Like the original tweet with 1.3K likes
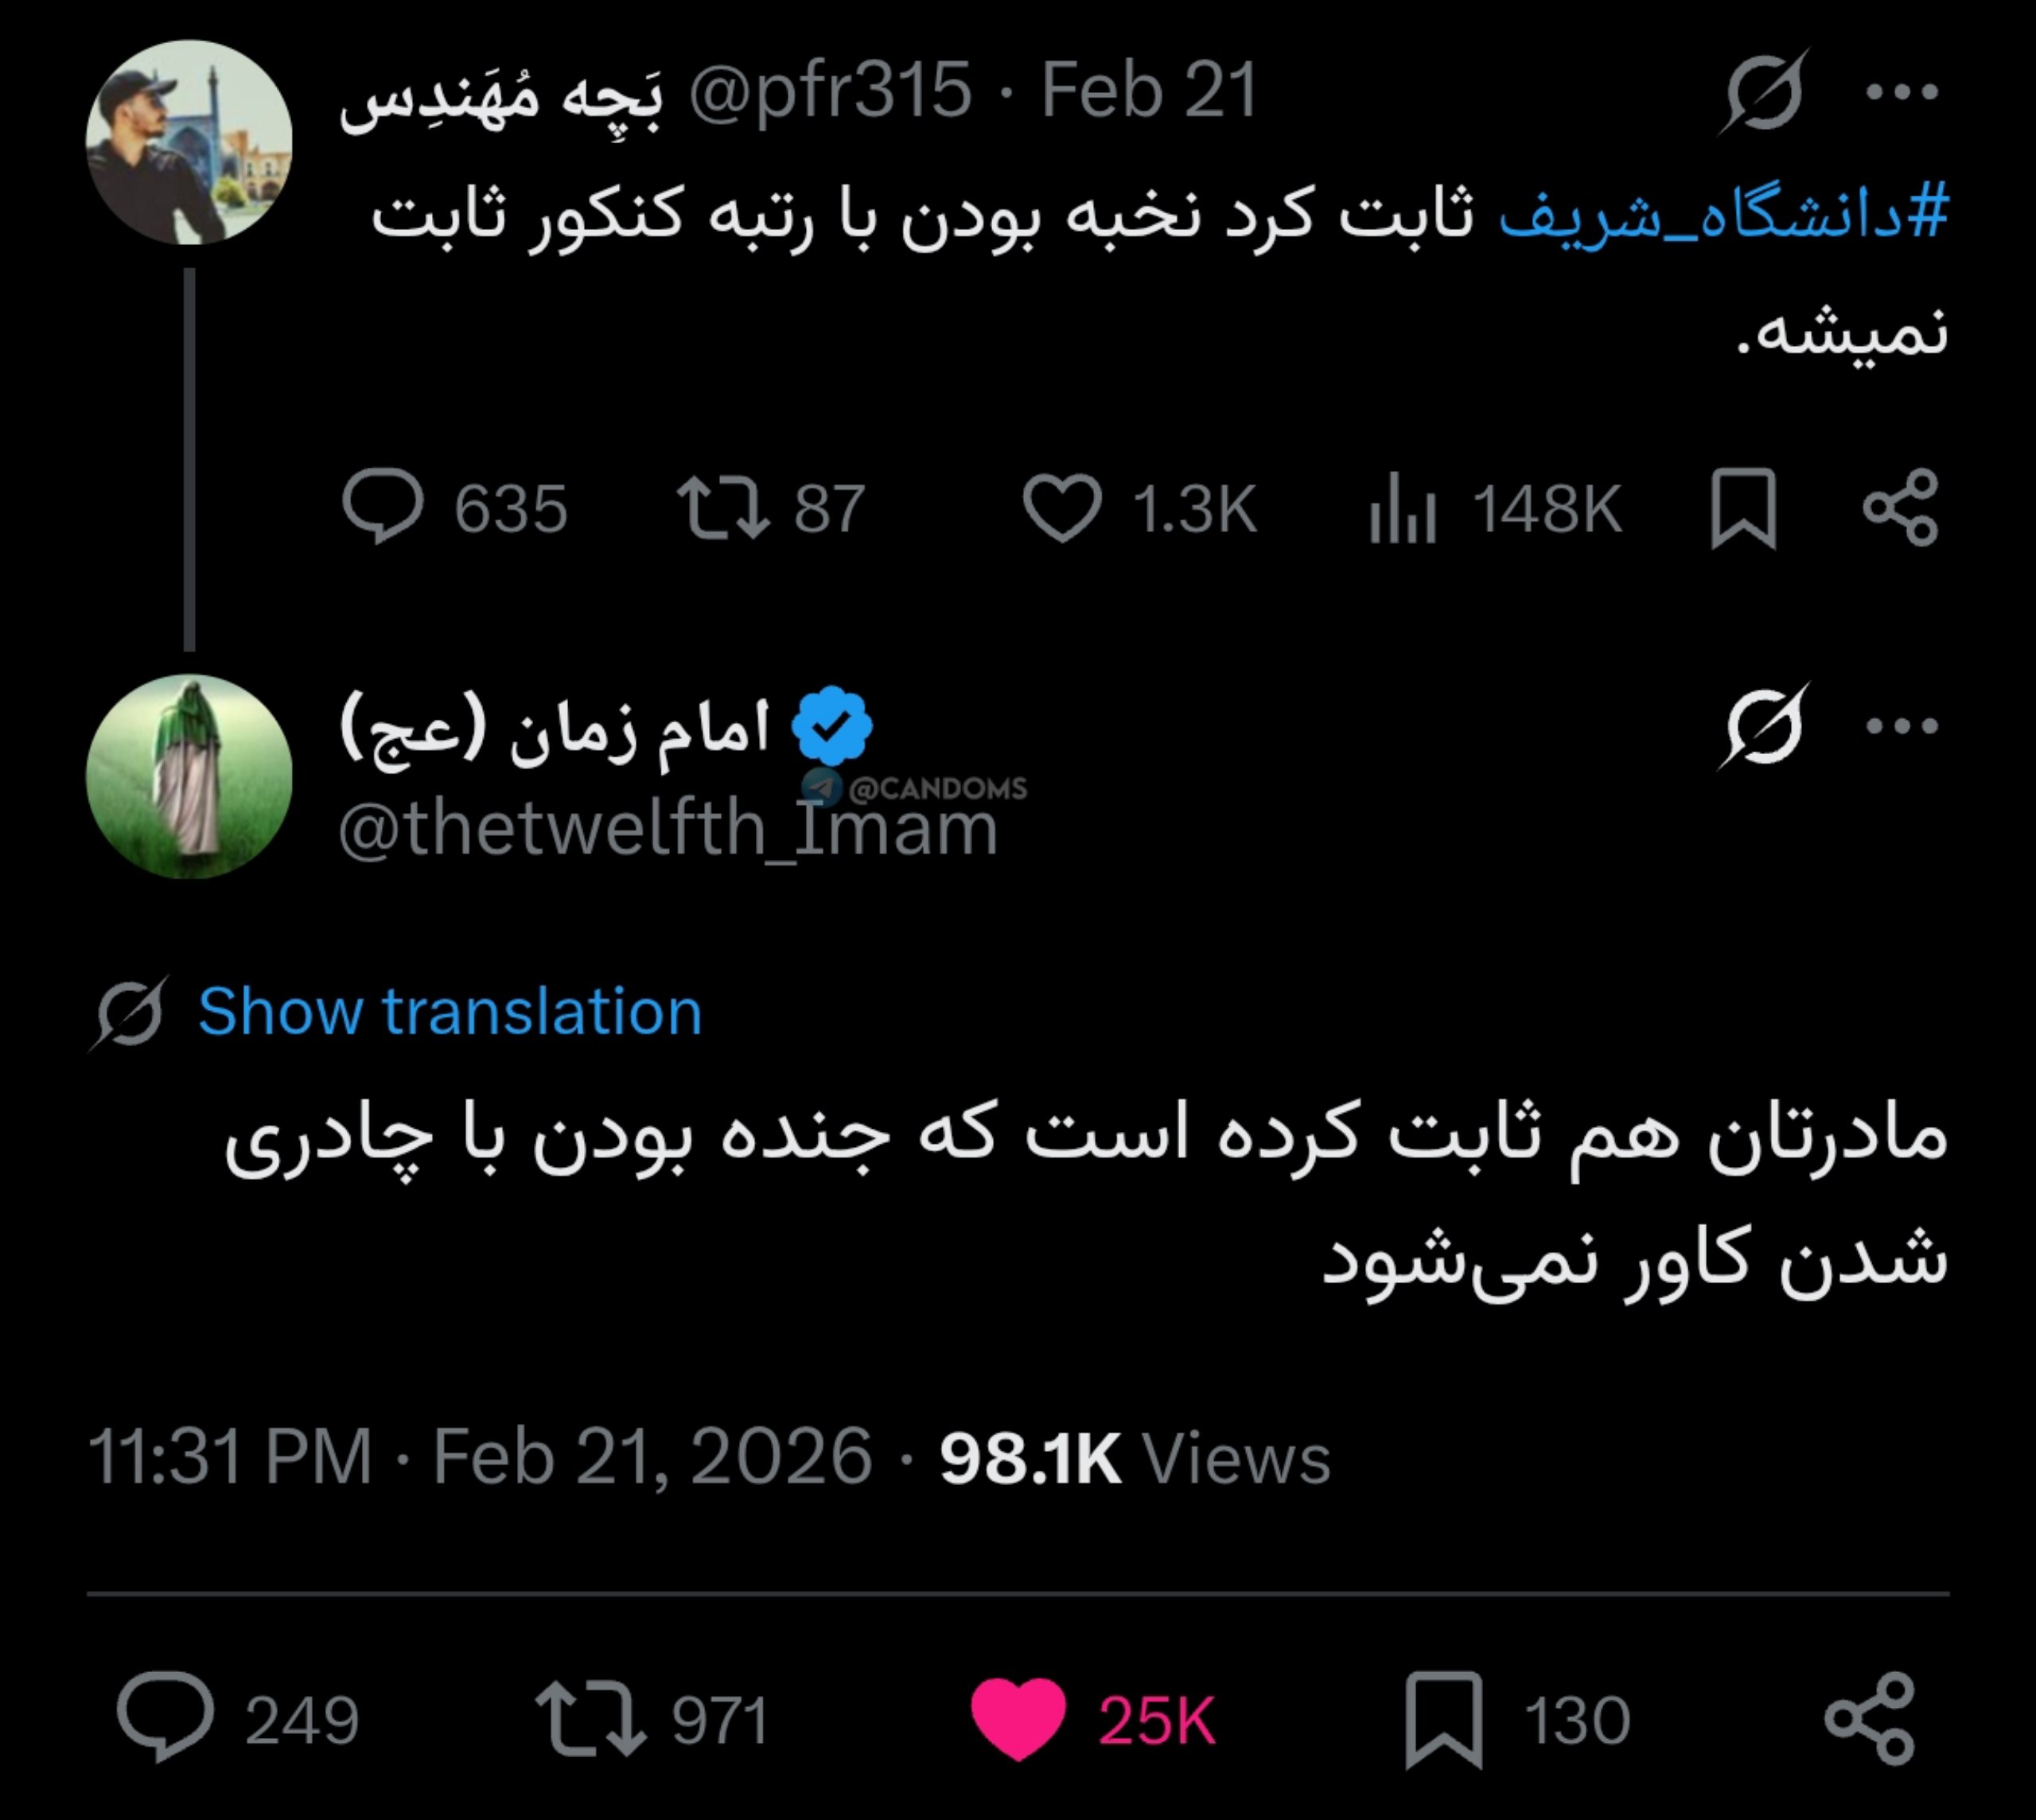This screenshot has height=1820, width=2036. [x=1062, y=507]
